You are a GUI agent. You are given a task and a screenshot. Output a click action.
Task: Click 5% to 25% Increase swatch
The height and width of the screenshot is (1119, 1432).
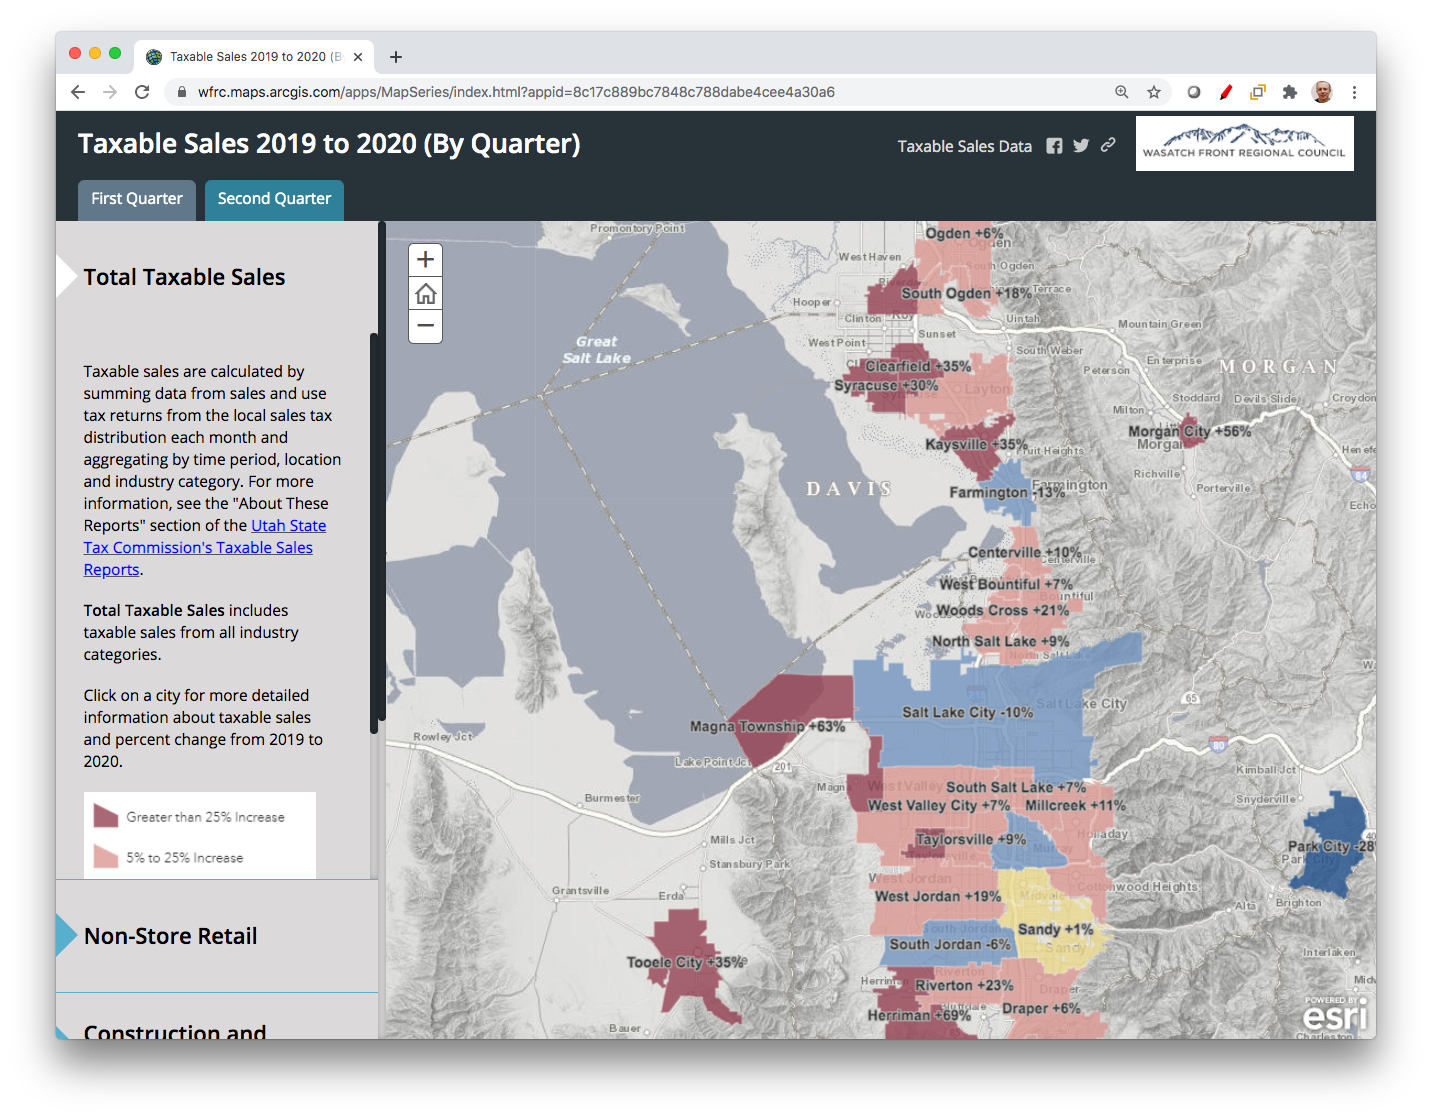106,857
